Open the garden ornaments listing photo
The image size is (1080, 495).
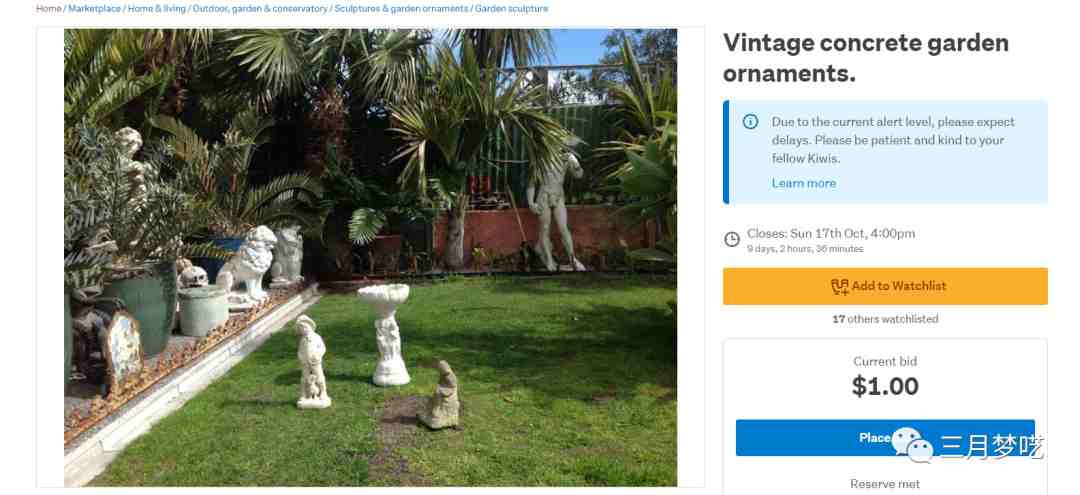coord(371,257)
